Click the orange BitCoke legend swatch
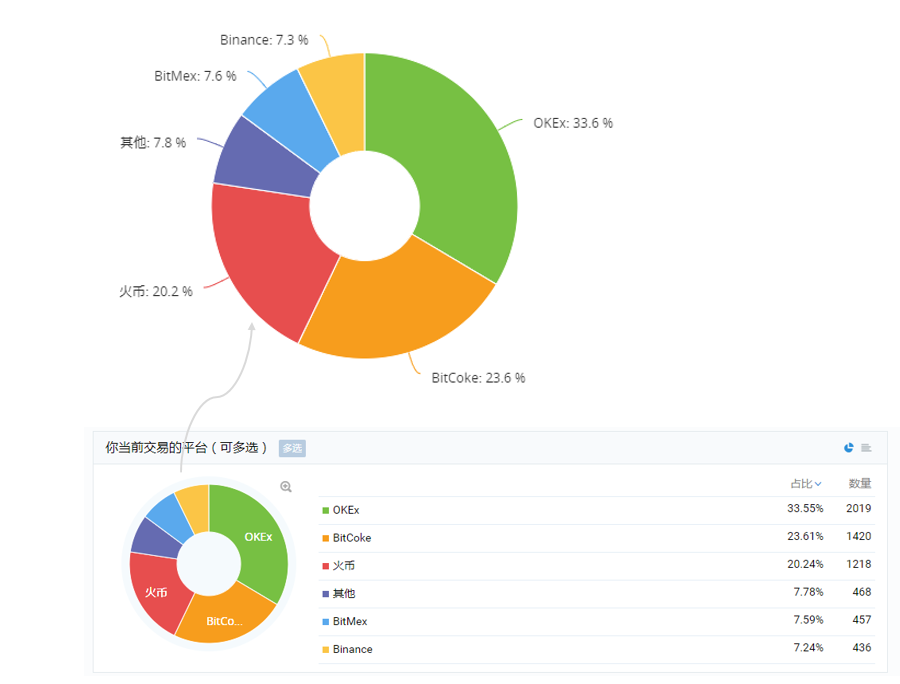Viewport: 900px width, 684px height. pyautogui.click(x=325, y=538)
